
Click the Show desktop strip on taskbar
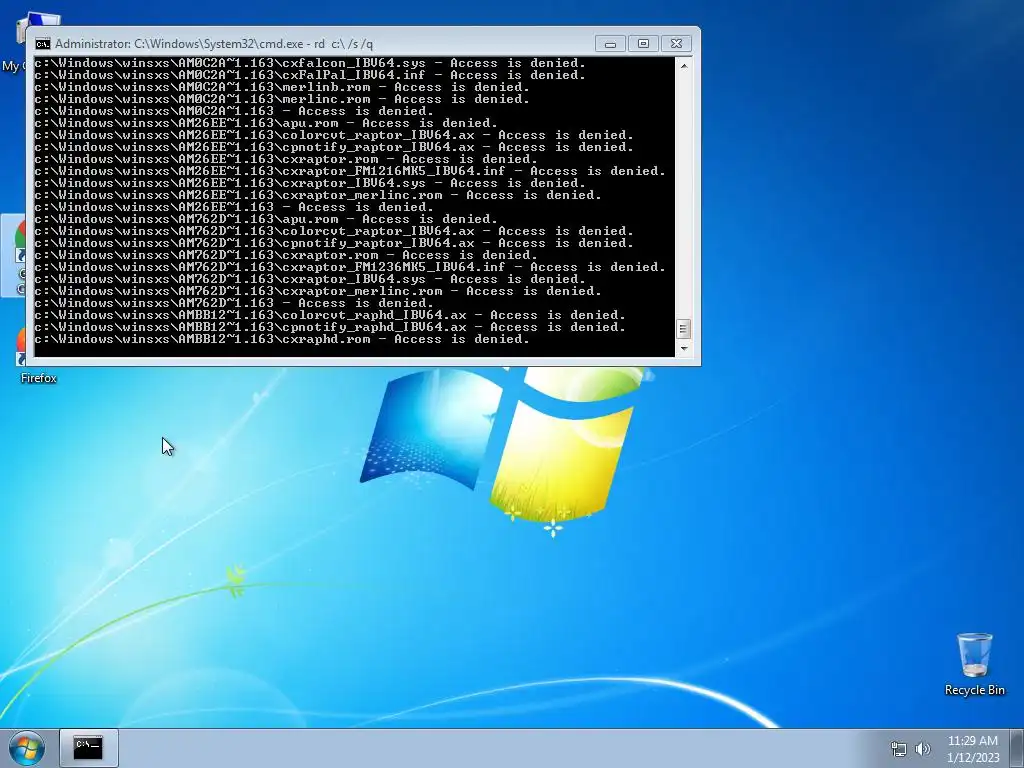point(1017,748)
